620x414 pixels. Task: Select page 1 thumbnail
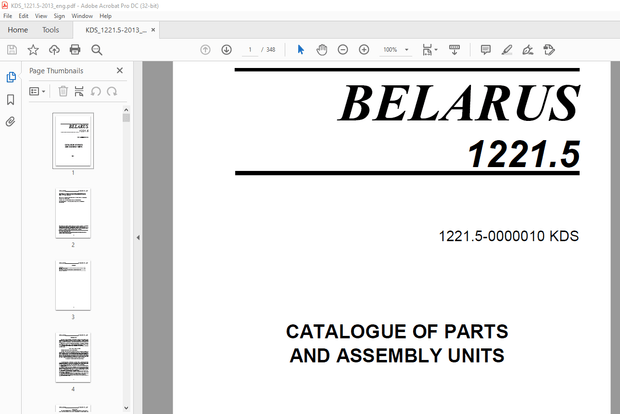pos(73,140)
